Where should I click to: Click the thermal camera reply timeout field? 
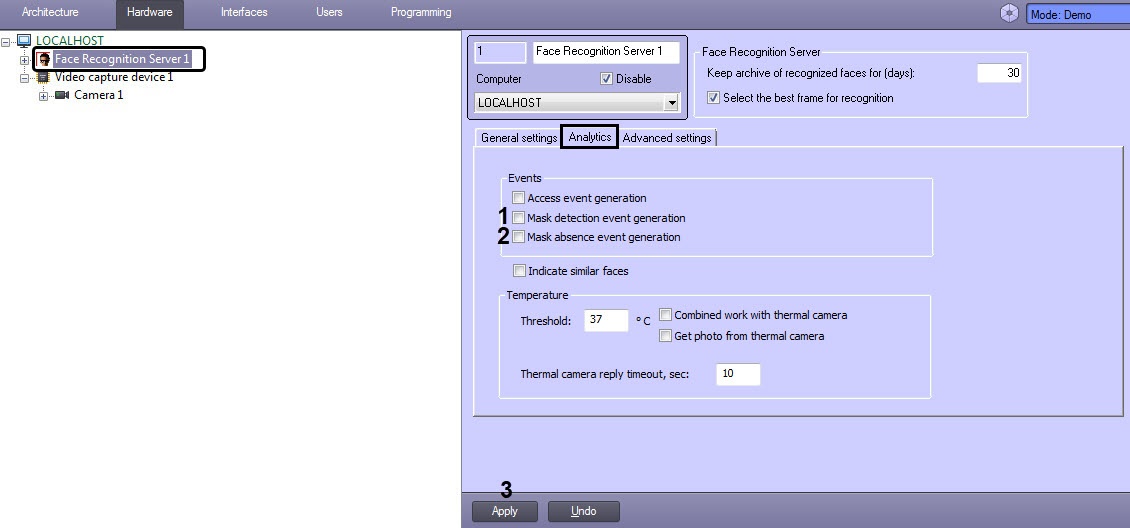tap(738, 375)
